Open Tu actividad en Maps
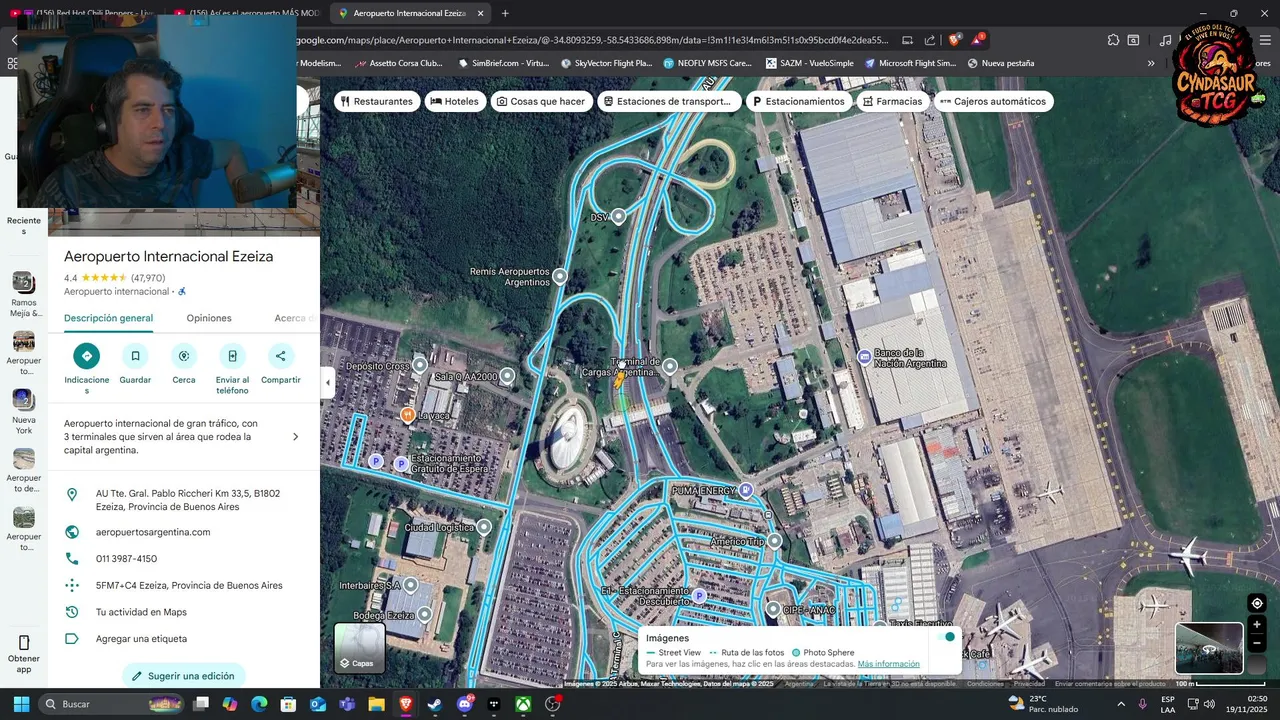The height and width of the screenshot is (720, 1280). tap(141, 612)
